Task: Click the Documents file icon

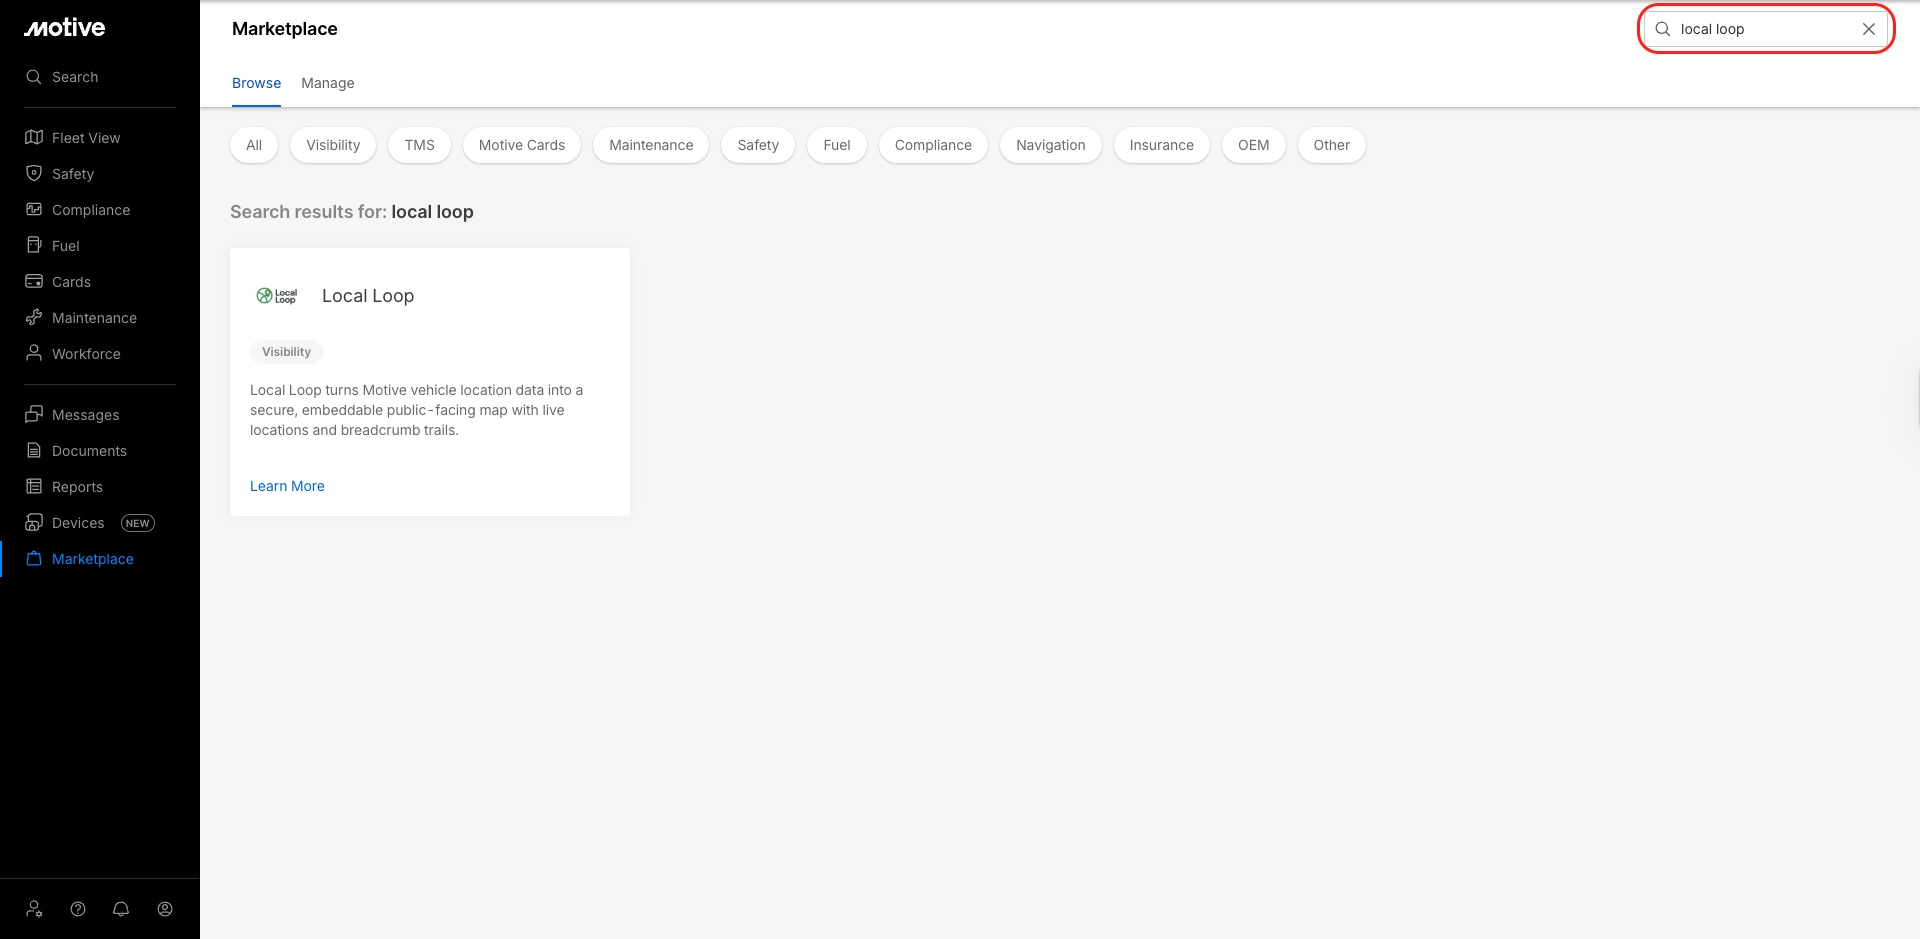Action: [x=34, y=450]
